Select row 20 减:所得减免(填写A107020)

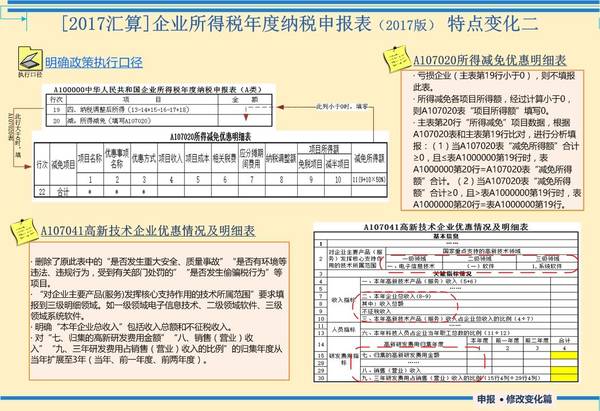(x=159, y=121)
